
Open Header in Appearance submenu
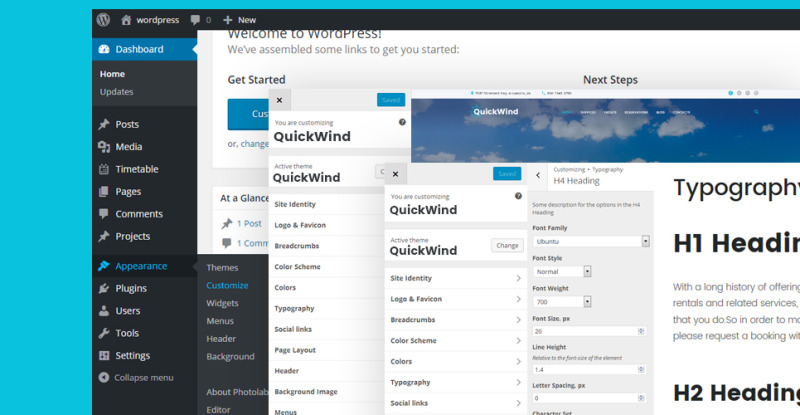click(221, 339)
